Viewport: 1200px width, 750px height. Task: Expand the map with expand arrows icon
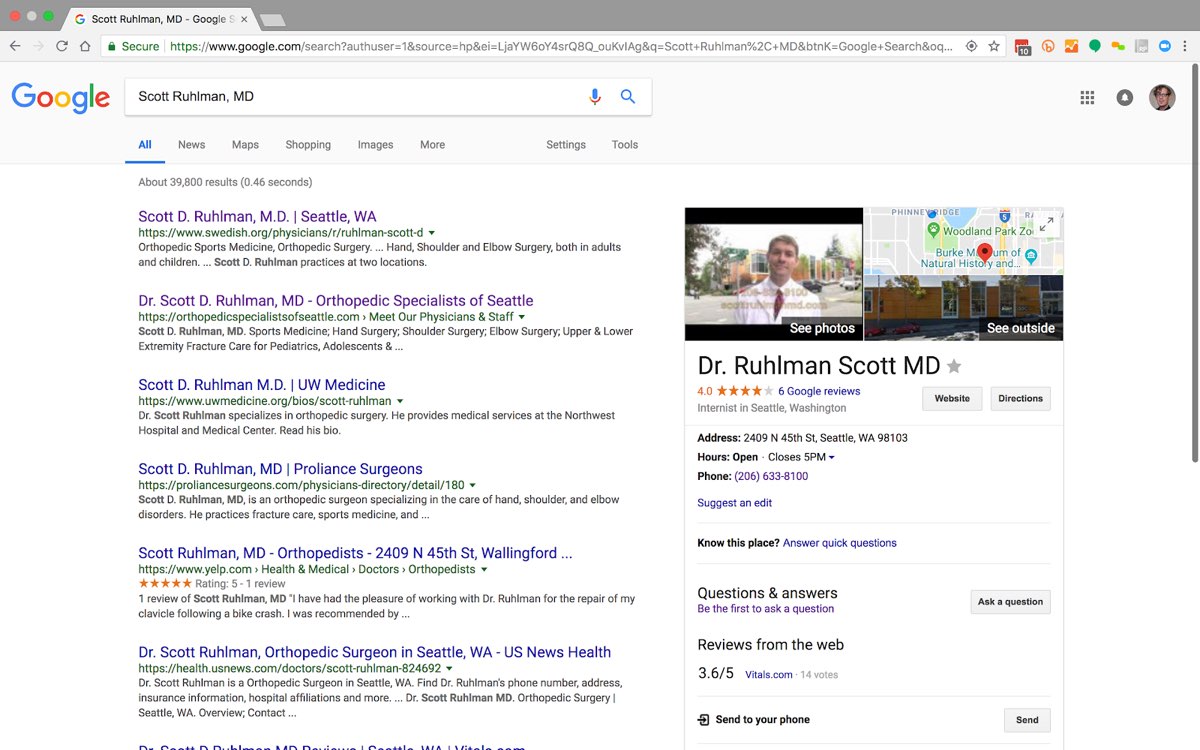1046,225
